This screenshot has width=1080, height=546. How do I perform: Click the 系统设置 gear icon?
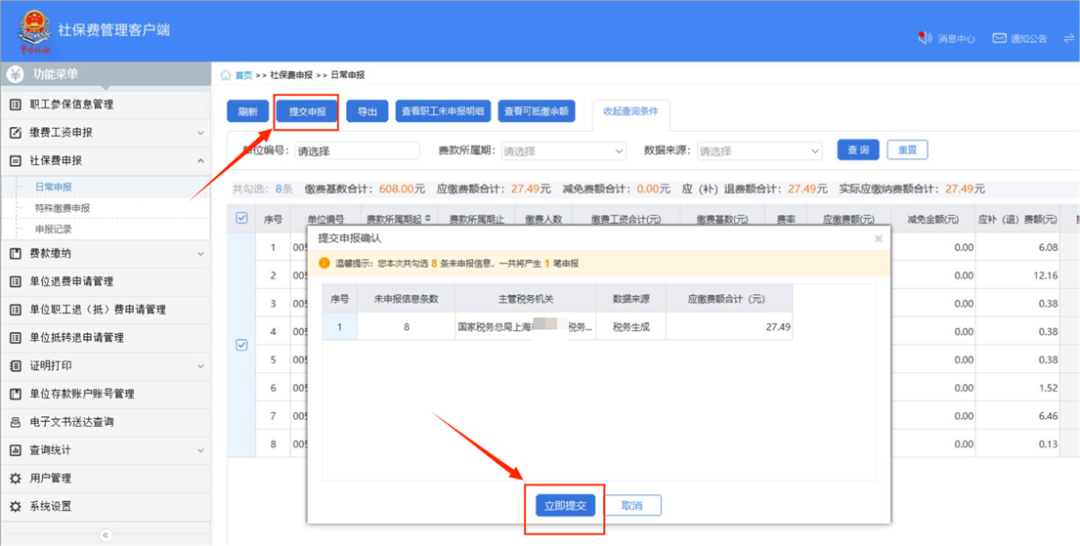click(x=15, y=506)
